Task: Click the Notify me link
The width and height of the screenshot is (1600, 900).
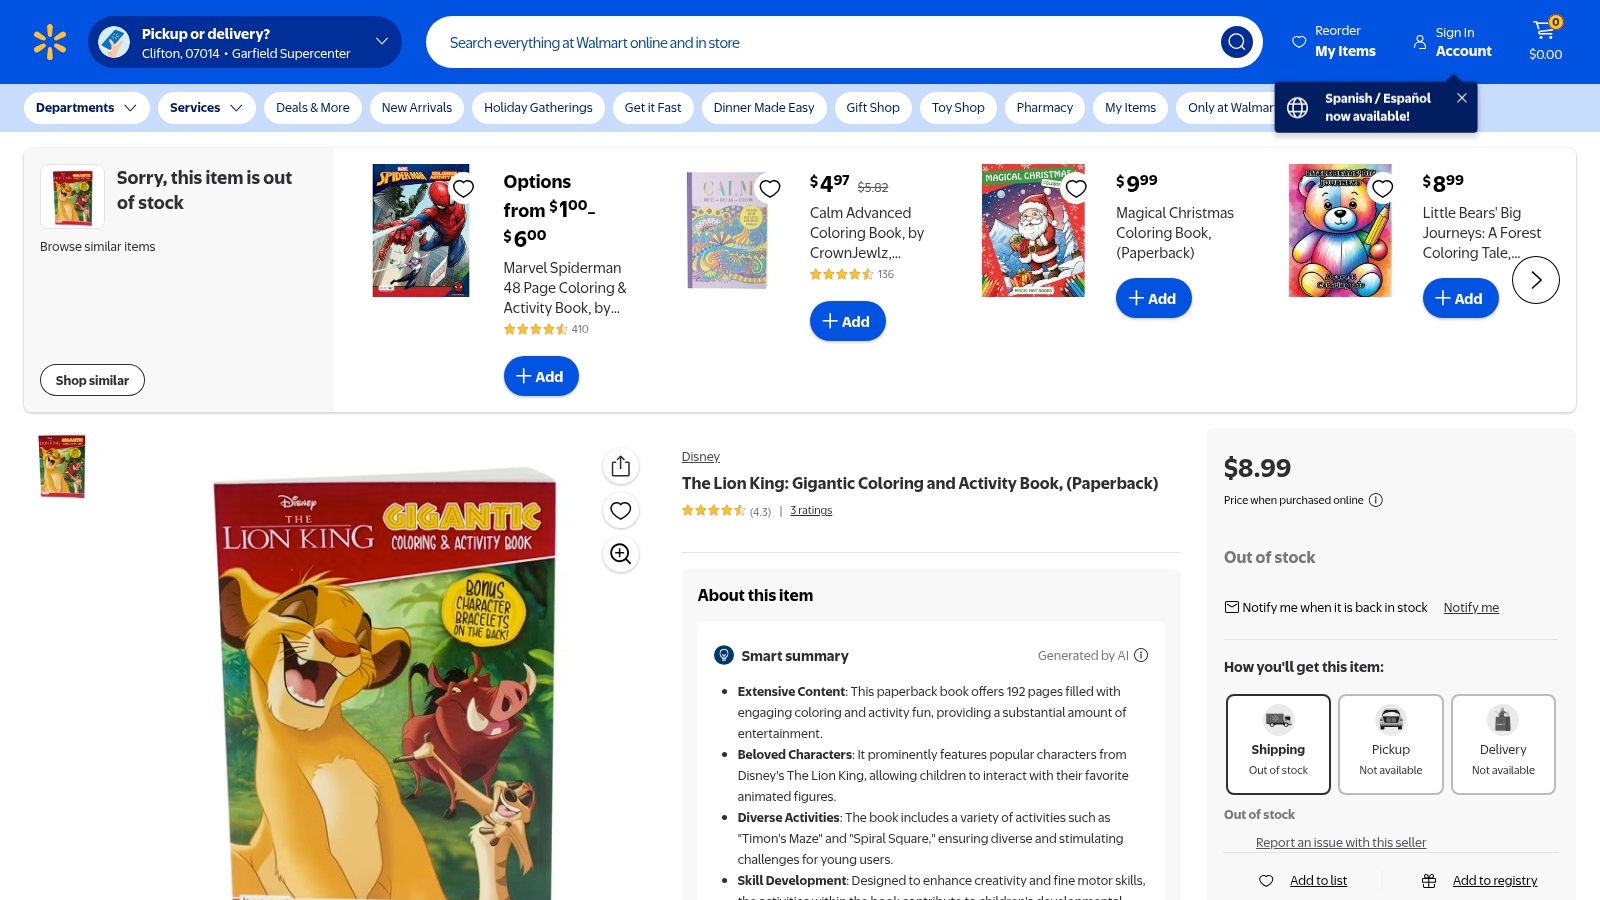Action: click(x=1470, y=607)
